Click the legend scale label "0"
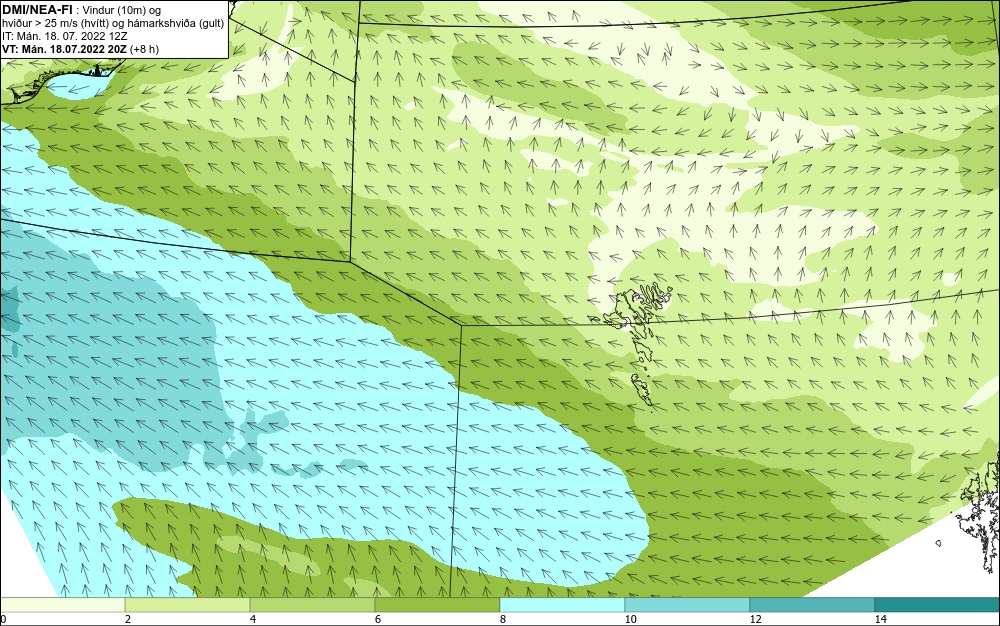The height and width of the screenshot is (626, 1000). (x=3, y=619)
